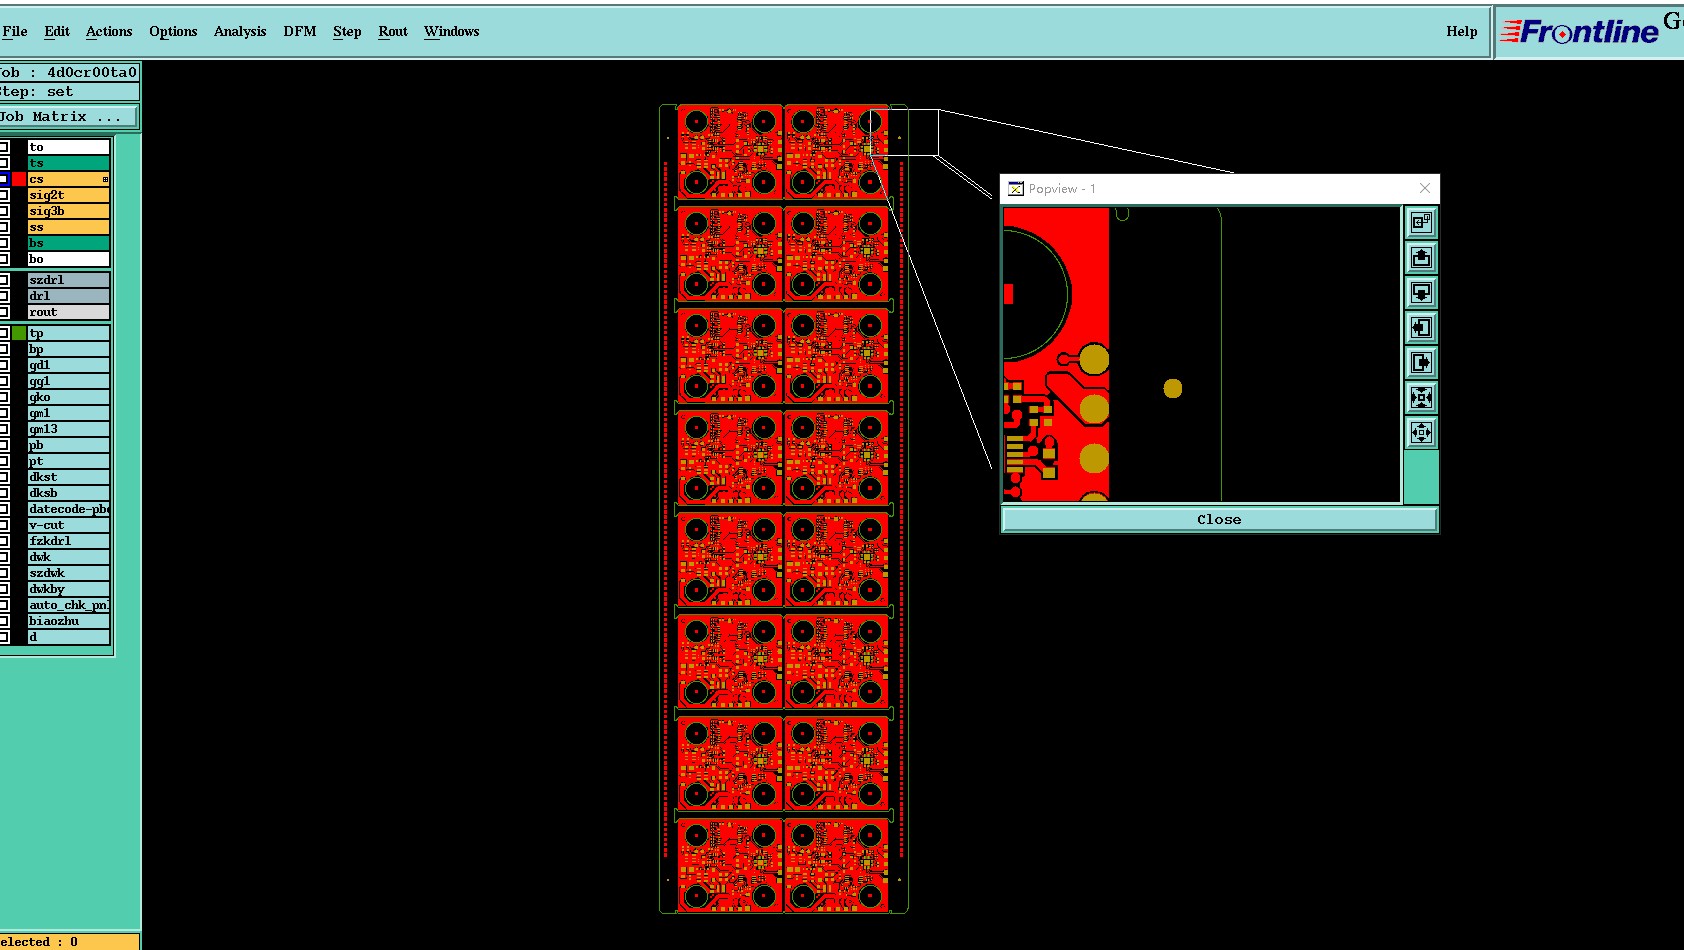Screen dimensions: 1684x950
Task: Click the green color swatch of tp layer
Action: tap(19, 333)
